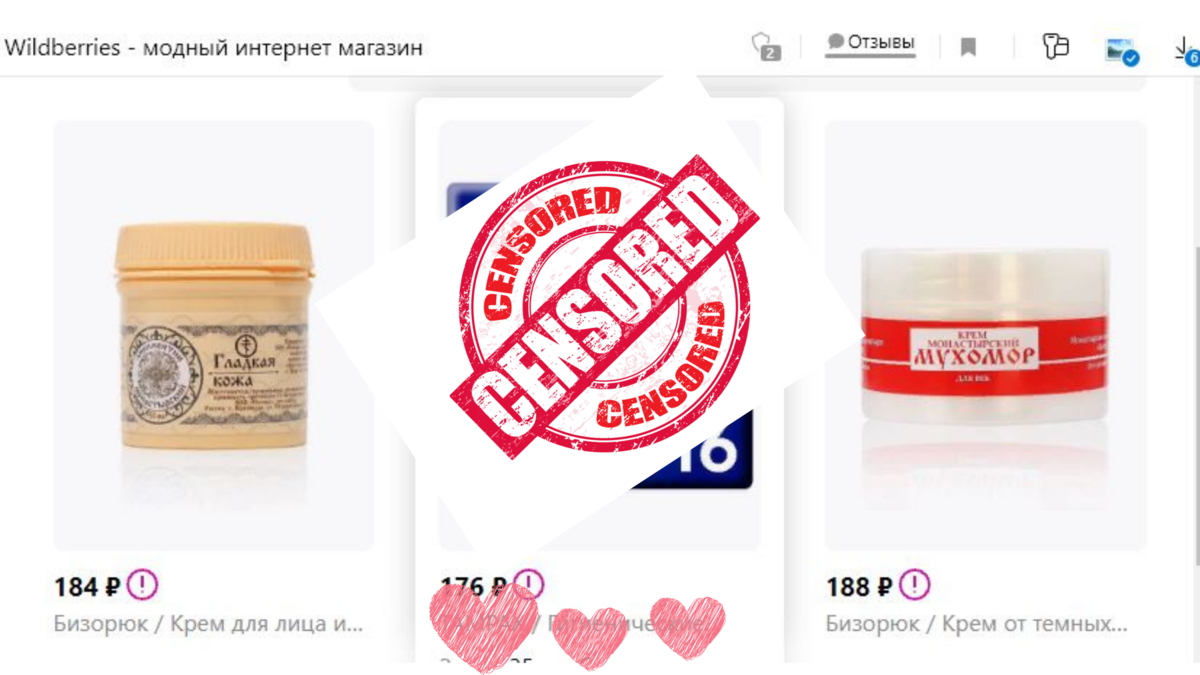Viewport: 1200px width, 675px height.
Task: Open Бизорюк / Крем от темных link
Action: pos(977,624)
